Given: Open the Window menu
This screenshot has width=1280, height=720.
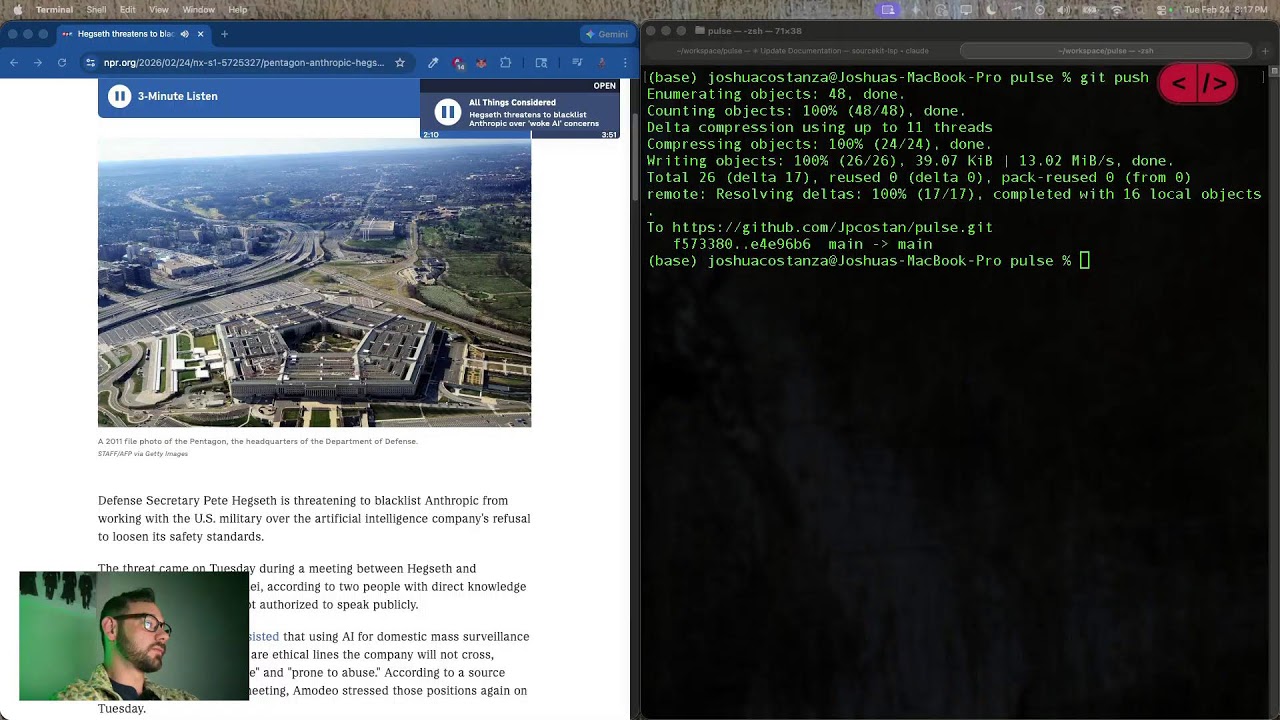Looking at the screenshot, I should point(198,10).
